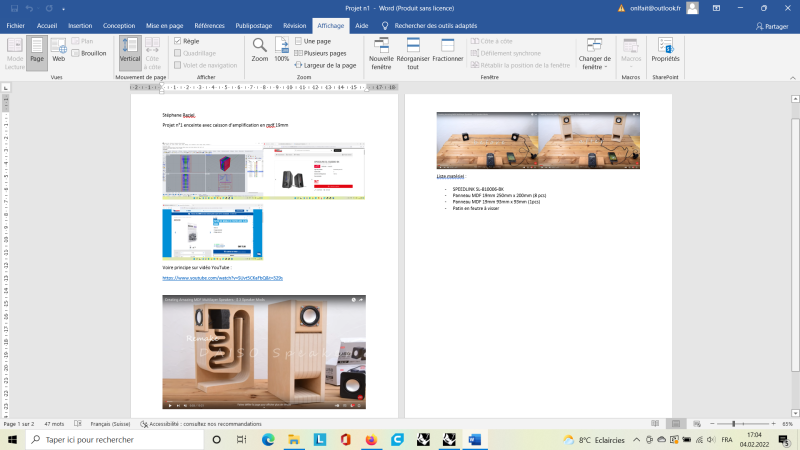Click the Fractionner window icon
This screenshot has height=450, width=800.
(447, 46)
